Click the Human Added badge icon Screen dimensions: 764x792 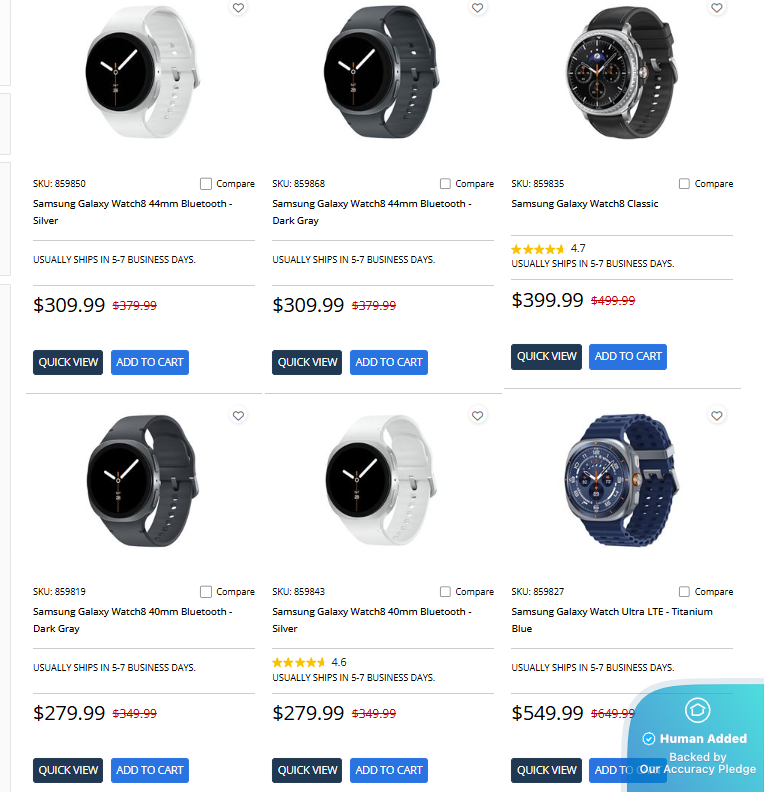[x=696, y=711]
